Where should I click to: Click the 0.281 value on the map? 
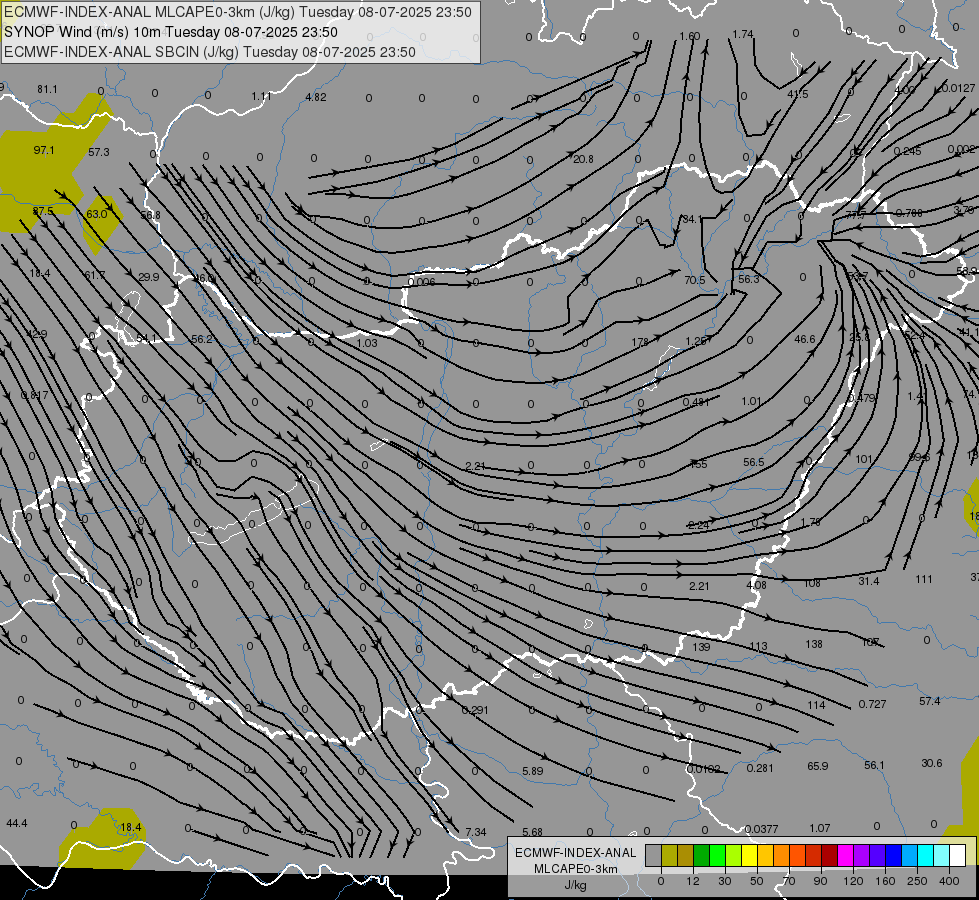point(760,768)
